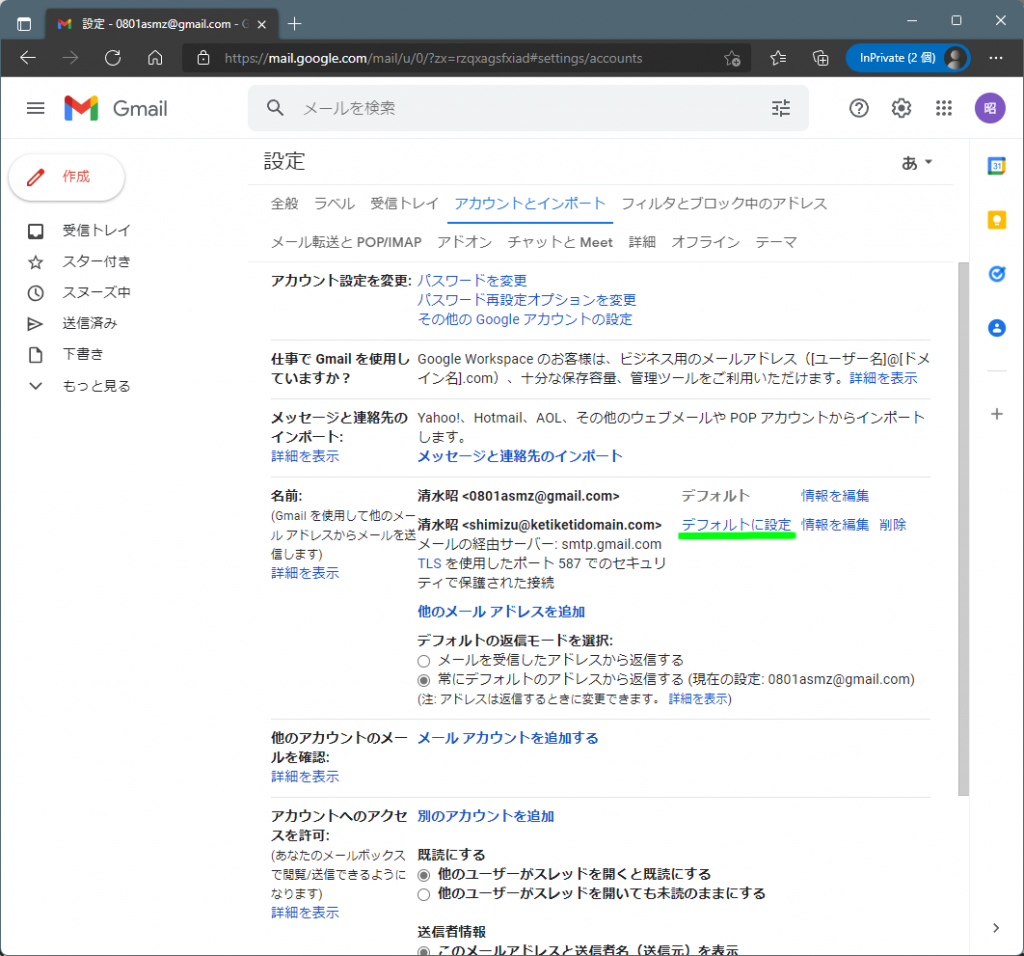This screenshot has height=956, width=1024.
Task: Open browser Collections icon
Action: point(820,58)
